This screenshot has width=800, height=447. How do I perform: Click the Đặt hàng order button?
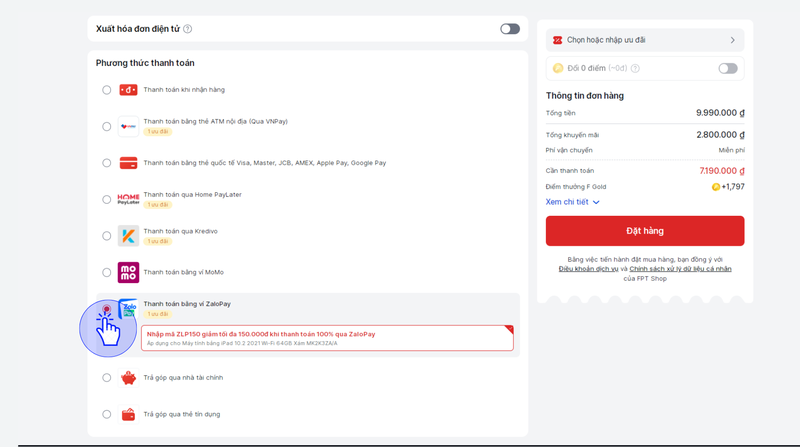click(x=645, y=231)
